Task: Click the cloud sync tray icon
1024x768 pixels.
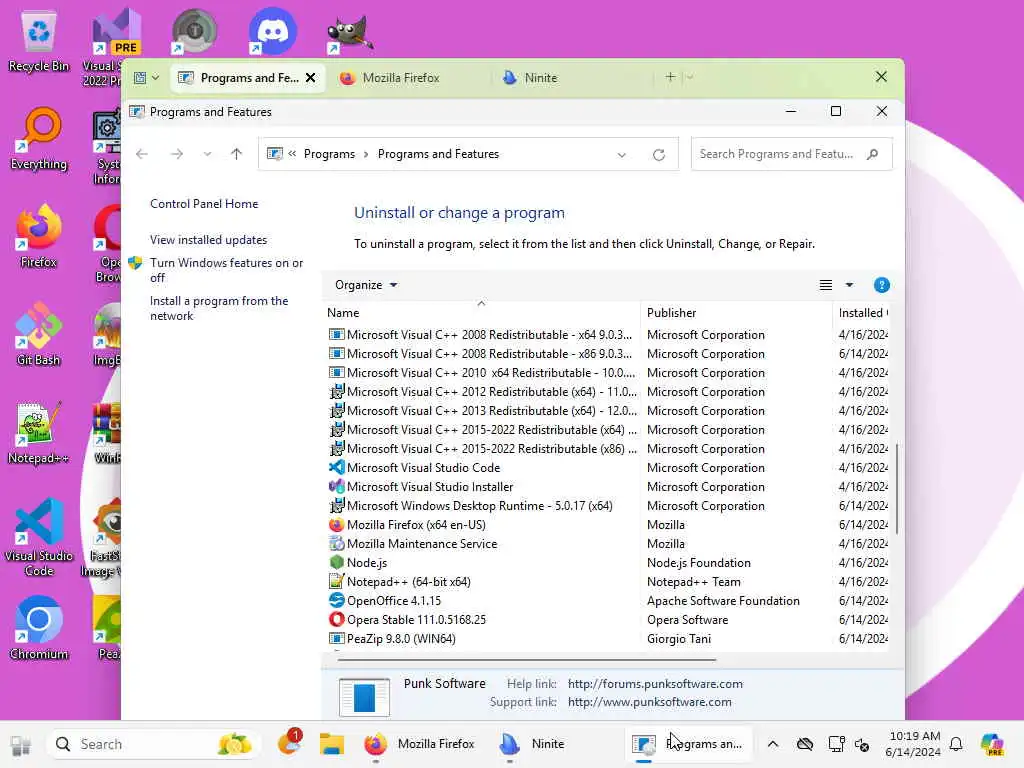Action: (x=805, y=744)
